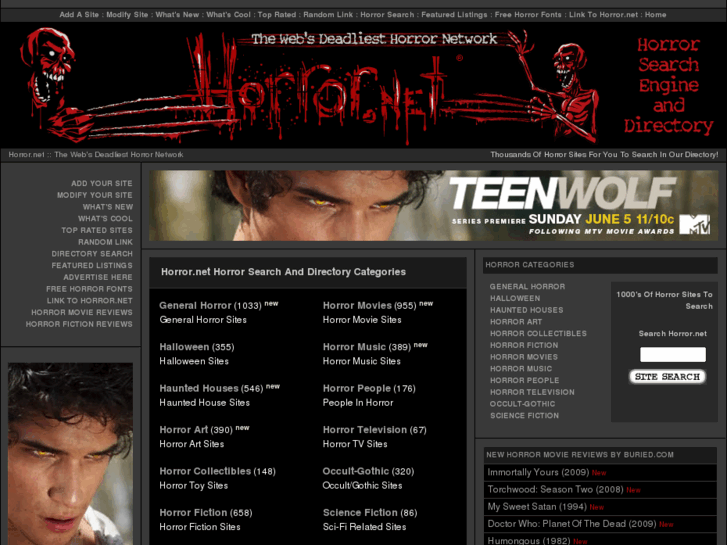Open Link To Horror.net in top bar
The image size is (727, 545).
(x=603, y=15)
